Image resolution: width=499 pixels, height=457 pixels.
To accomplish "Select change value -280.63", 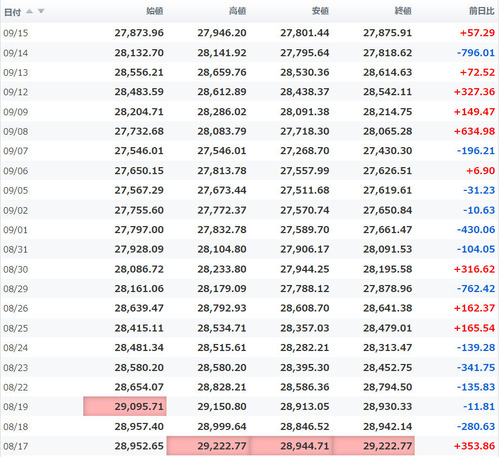I will [476, 427].
